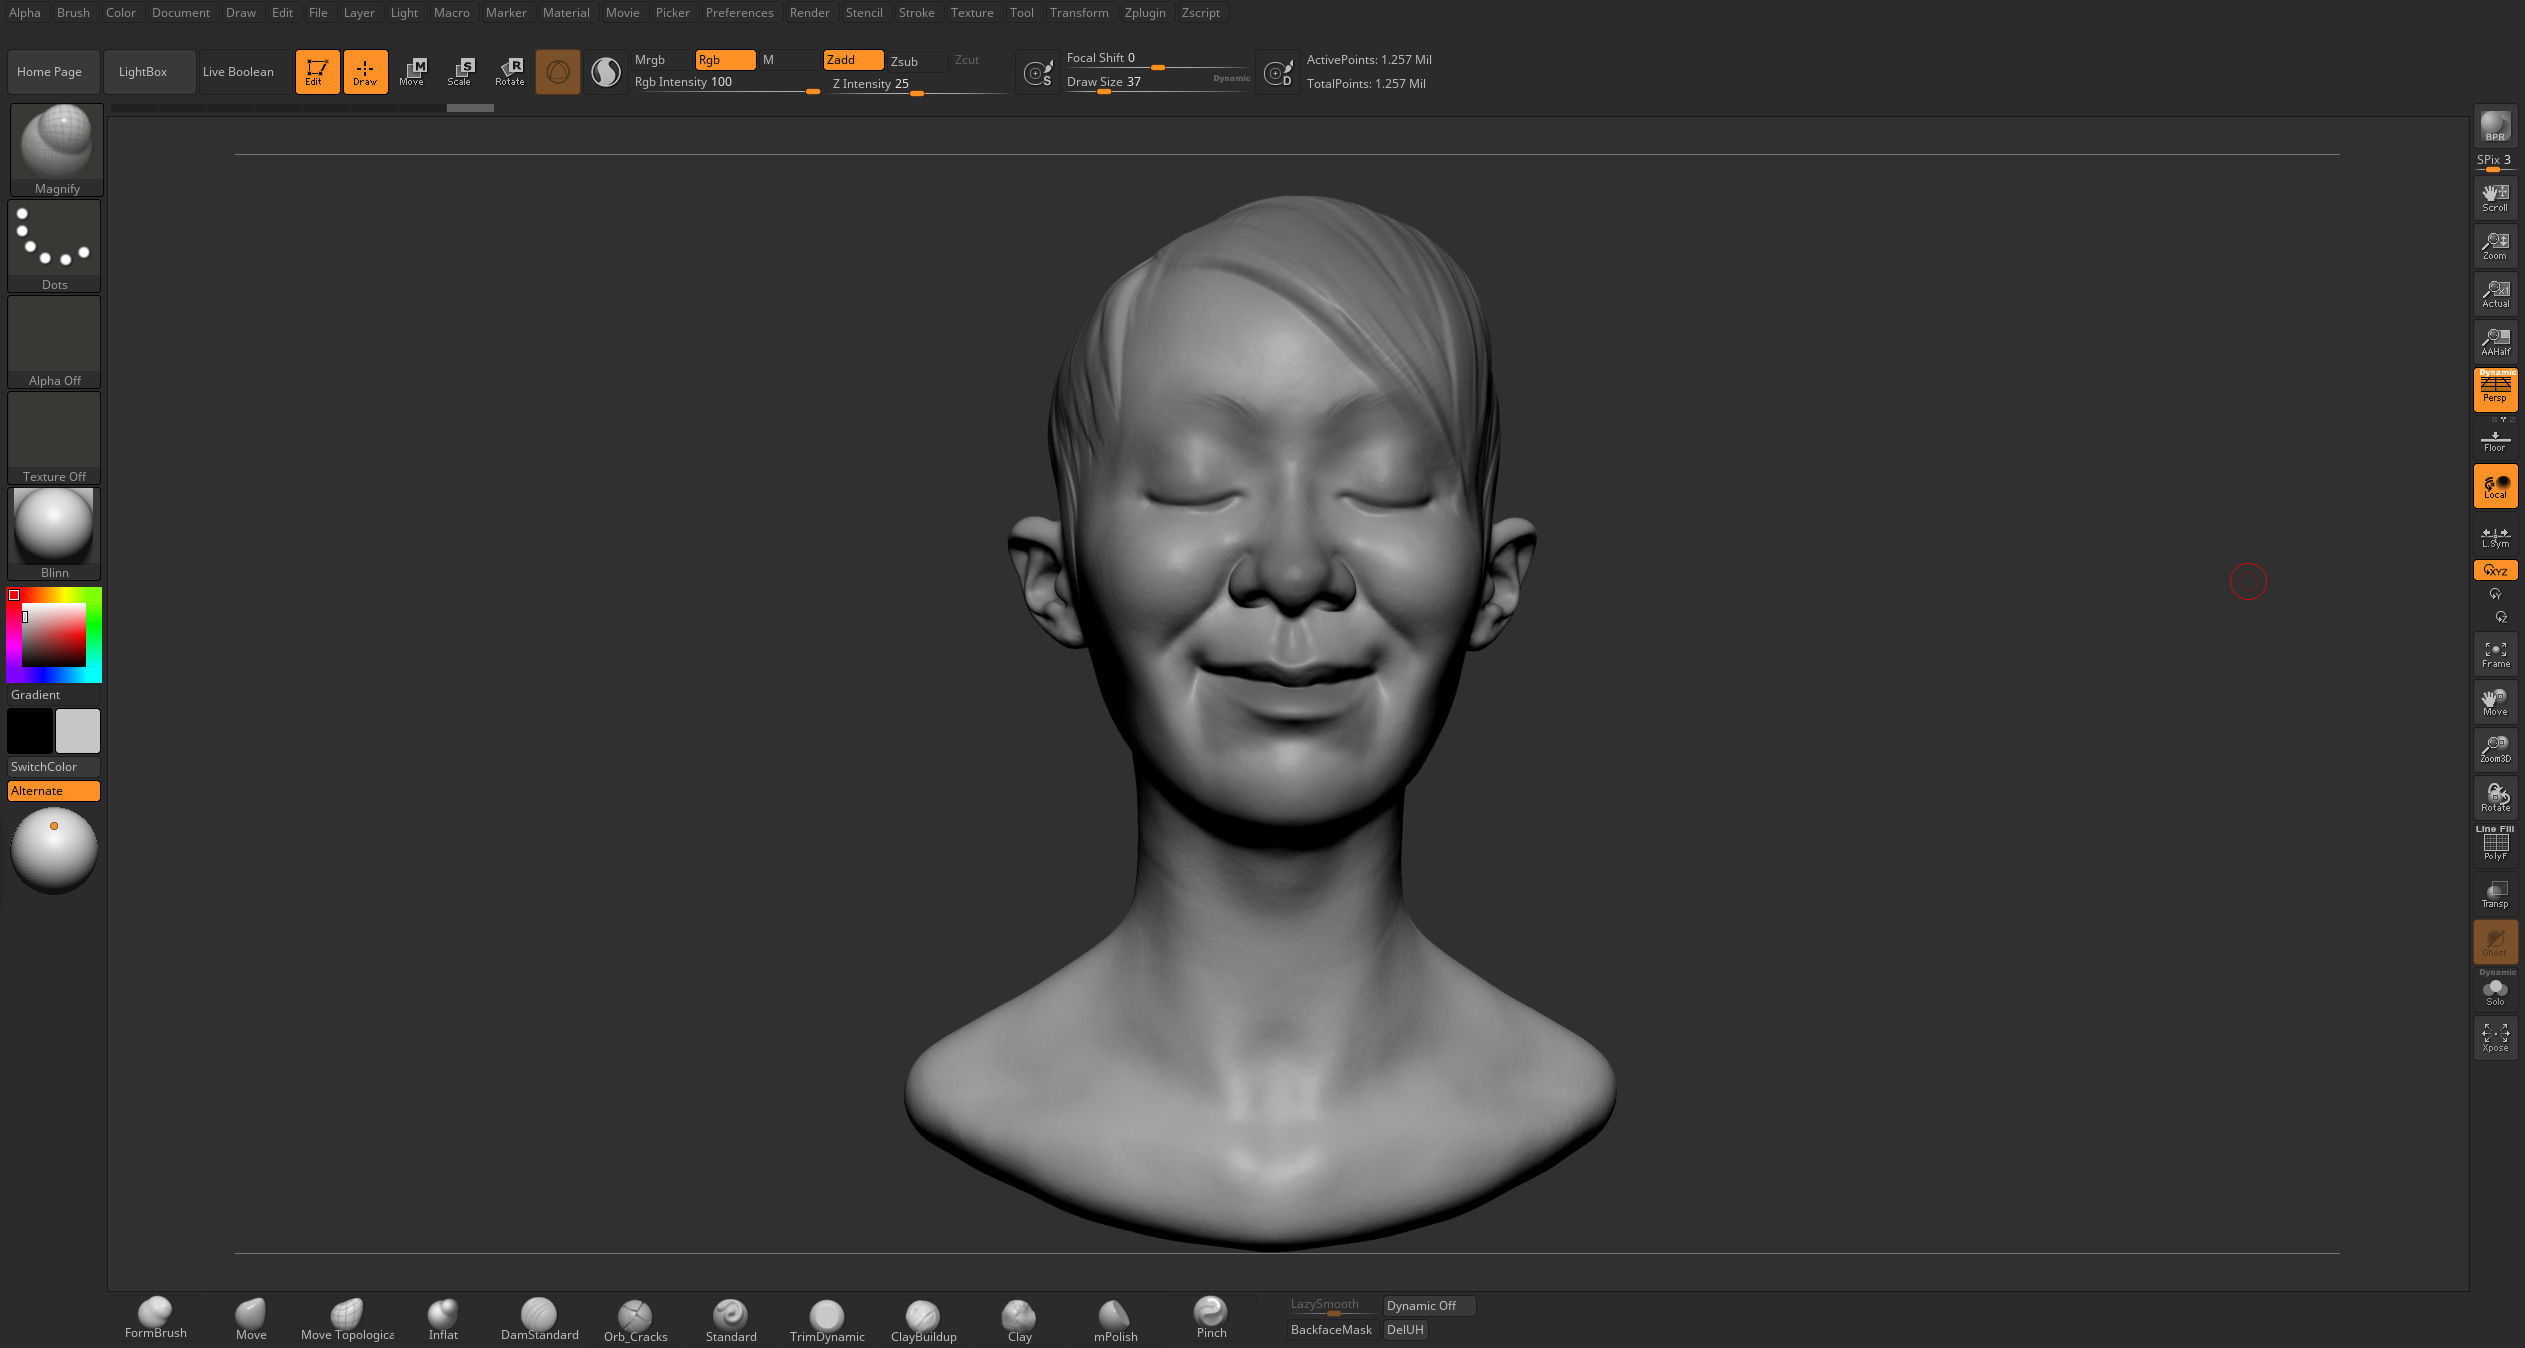Select the Orb_Cracks brush

click(x=635, y=1318)
